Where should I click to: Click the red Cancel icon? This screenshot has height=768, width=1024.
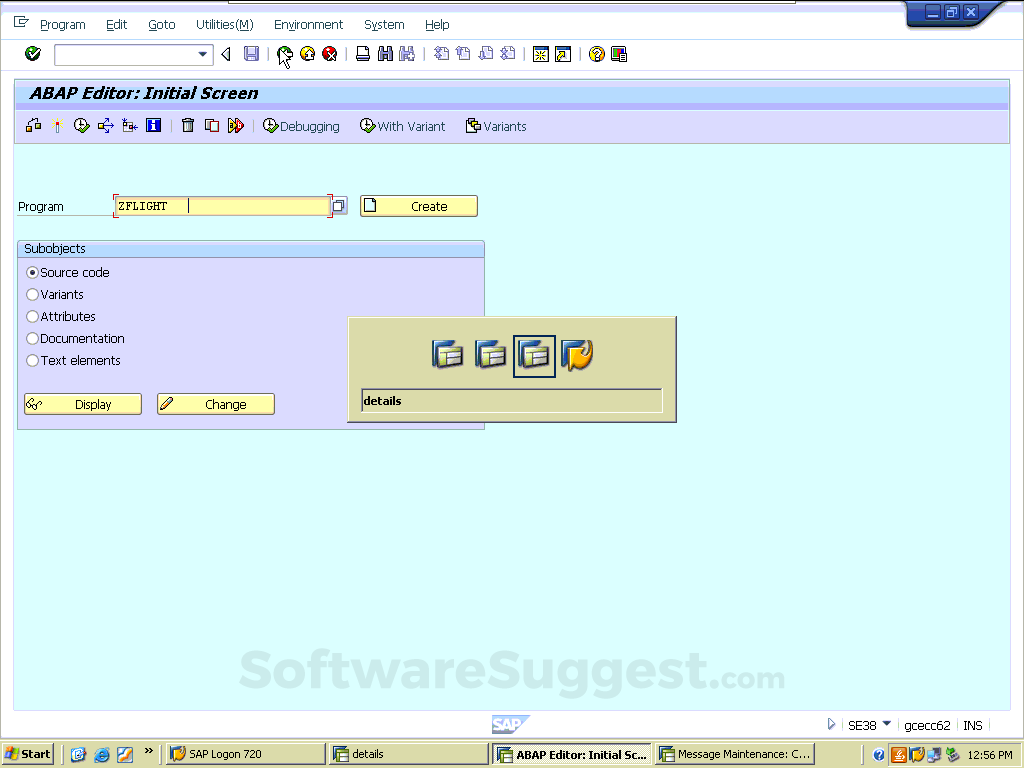(x=330, y=54)
